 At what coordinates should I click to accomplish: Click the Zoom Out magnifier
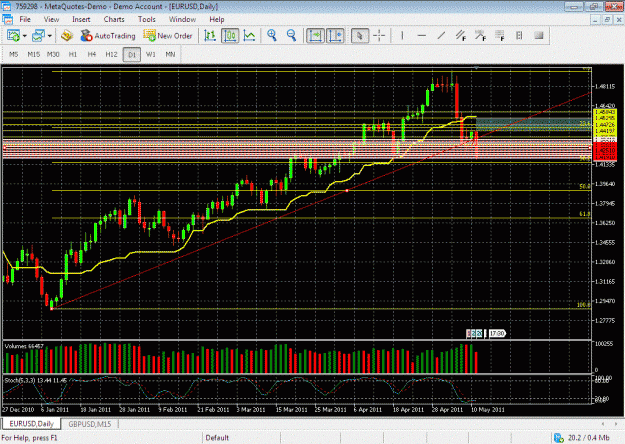tap(292, 36)
